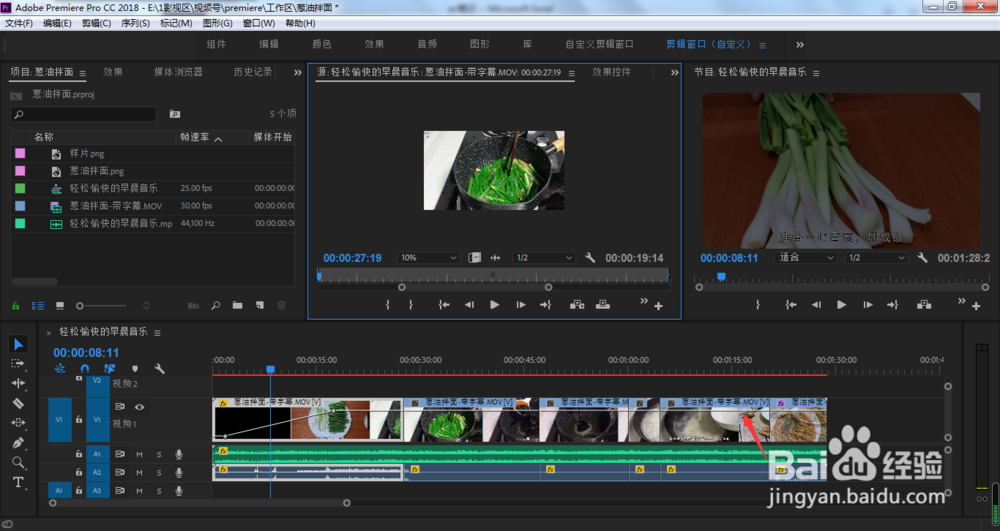Screen dimensions: 1000x531
Task: Open 项目: 葱油拌面 panel menu
Action: pos(82,73)
